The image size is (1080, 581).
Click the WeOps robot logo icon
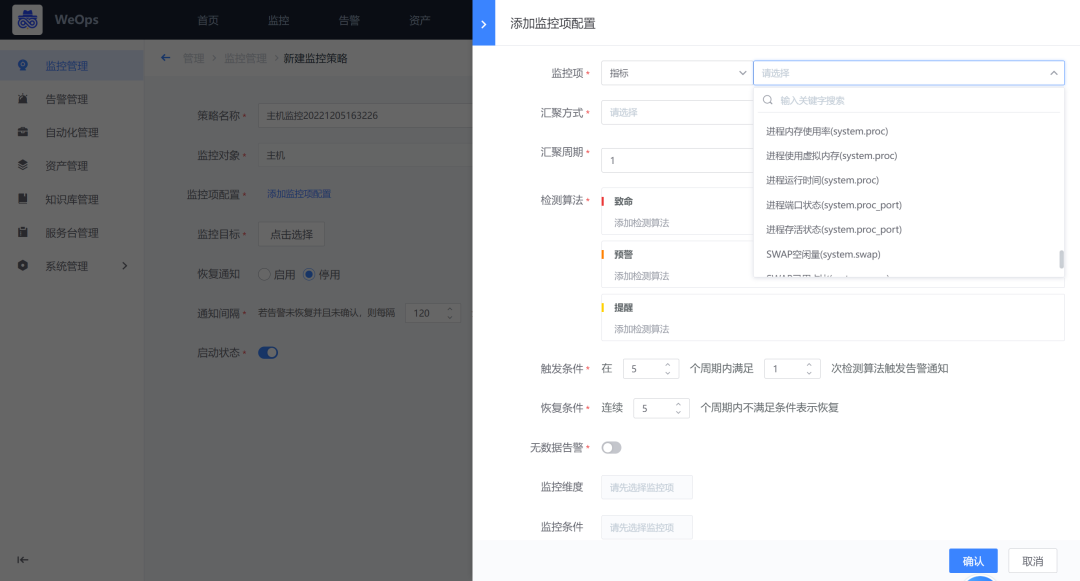pyautogui.click(x=28, y=20)
